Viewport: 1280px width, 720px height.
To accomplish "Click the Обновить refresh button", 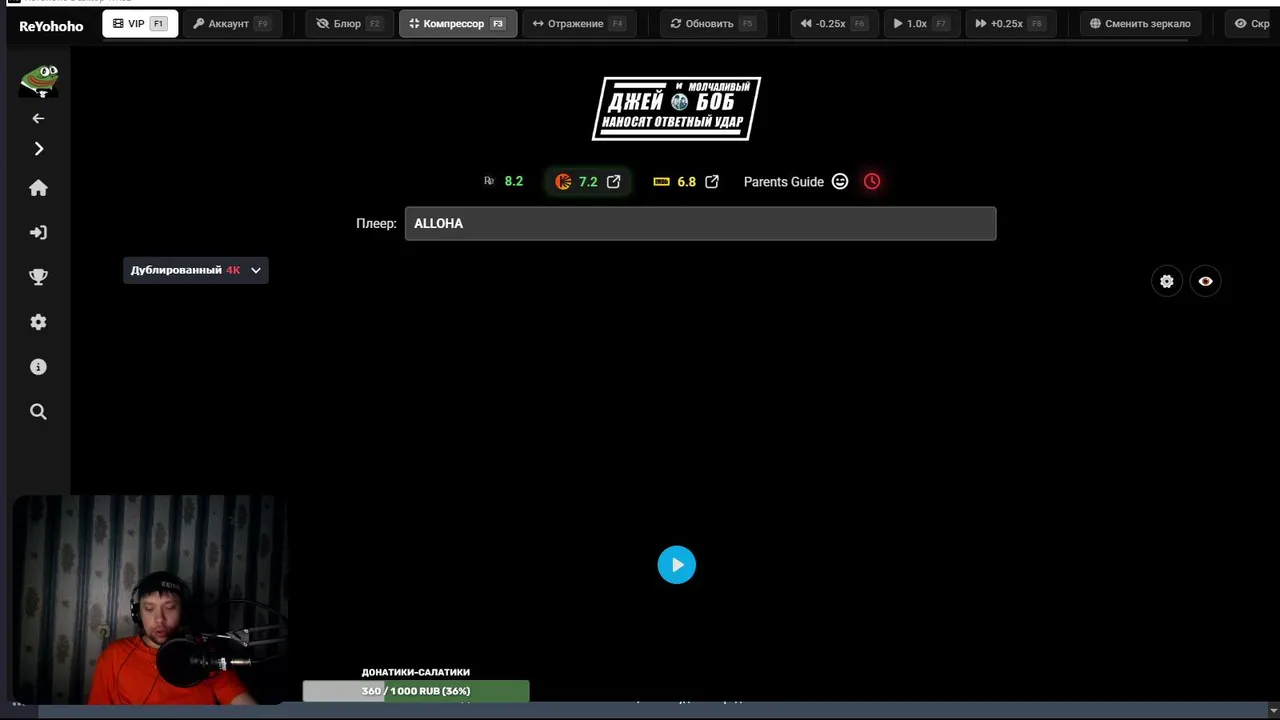I will [x=712, y=24].
